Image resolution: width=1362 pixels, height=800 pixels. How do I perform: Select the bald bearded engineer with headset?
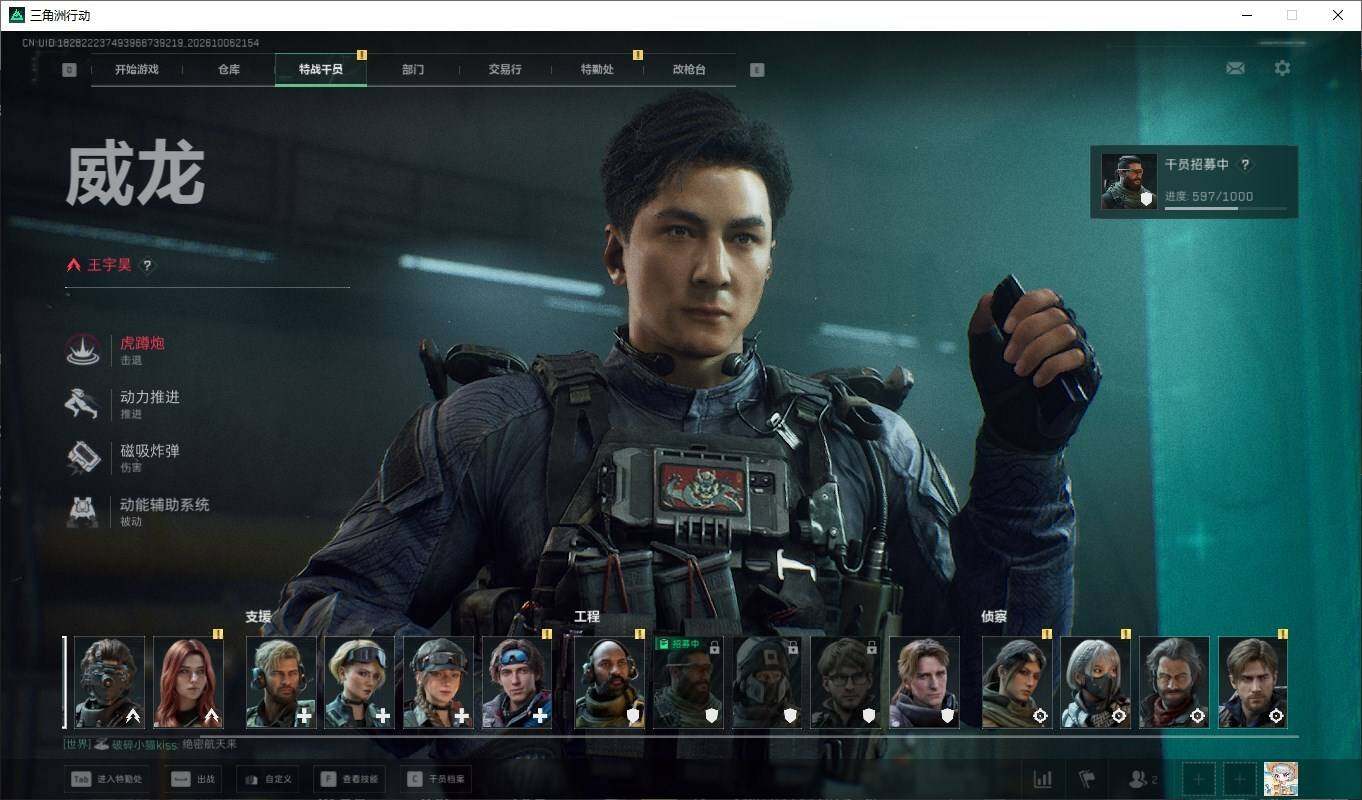point(610,682)
